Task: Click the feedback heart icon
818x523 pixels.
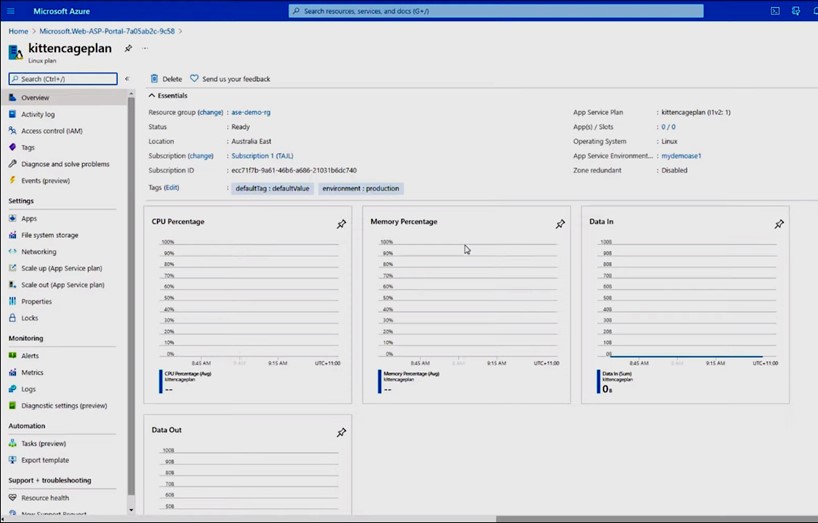Action: pyautogui.click(x=194, y=78)
